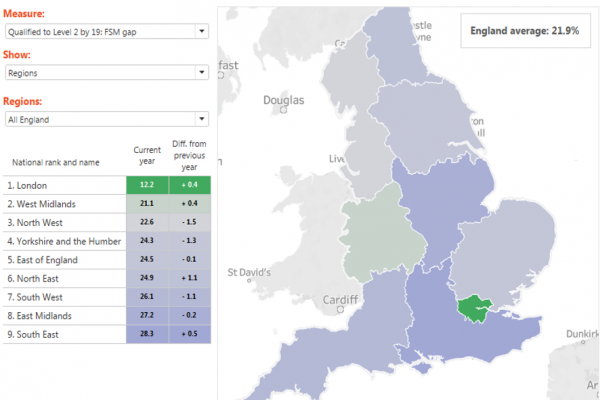Click the England average 21.9% box
The width and height of the screenshot is (600, 400).
point(524,31)
